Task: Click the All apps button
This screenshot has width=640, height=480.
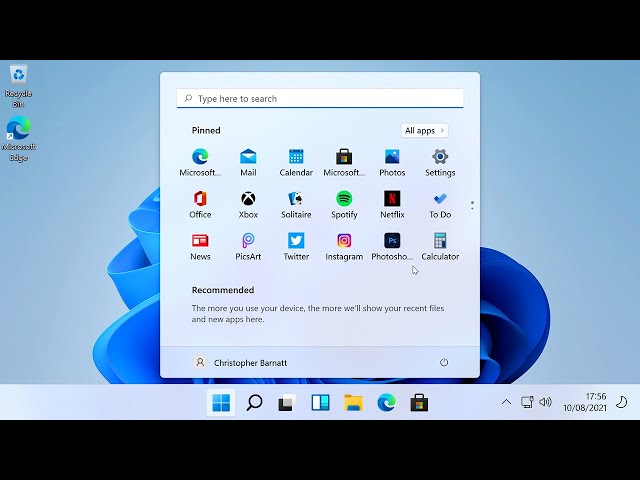Action: [424, 131]
